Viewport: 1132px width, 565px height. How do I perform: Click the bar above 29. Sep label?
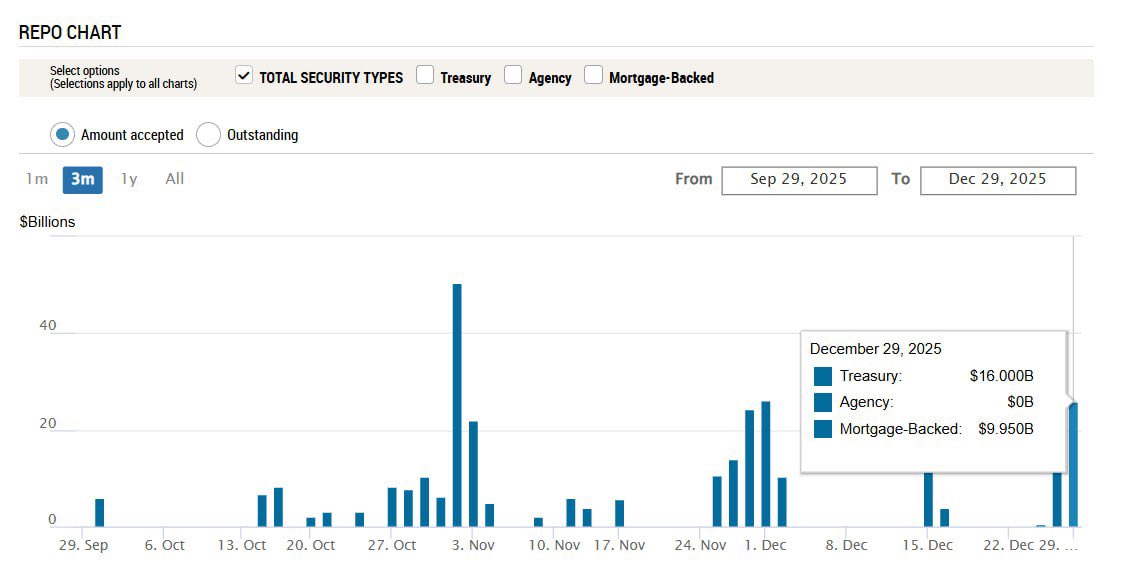coord(100,512)
